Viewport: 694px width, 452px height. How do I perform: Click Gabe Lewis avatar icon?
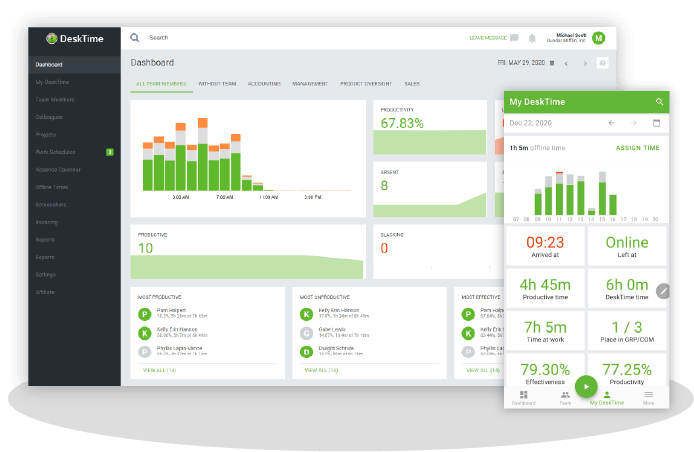(306, 333)
